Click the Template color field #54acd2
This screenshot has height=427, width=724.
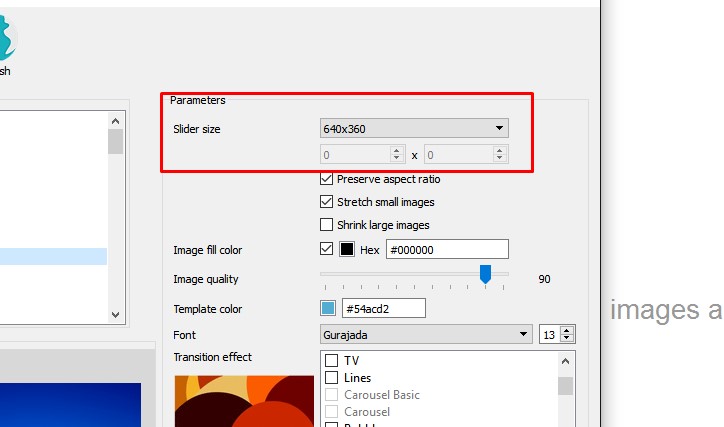click(384, 308)
